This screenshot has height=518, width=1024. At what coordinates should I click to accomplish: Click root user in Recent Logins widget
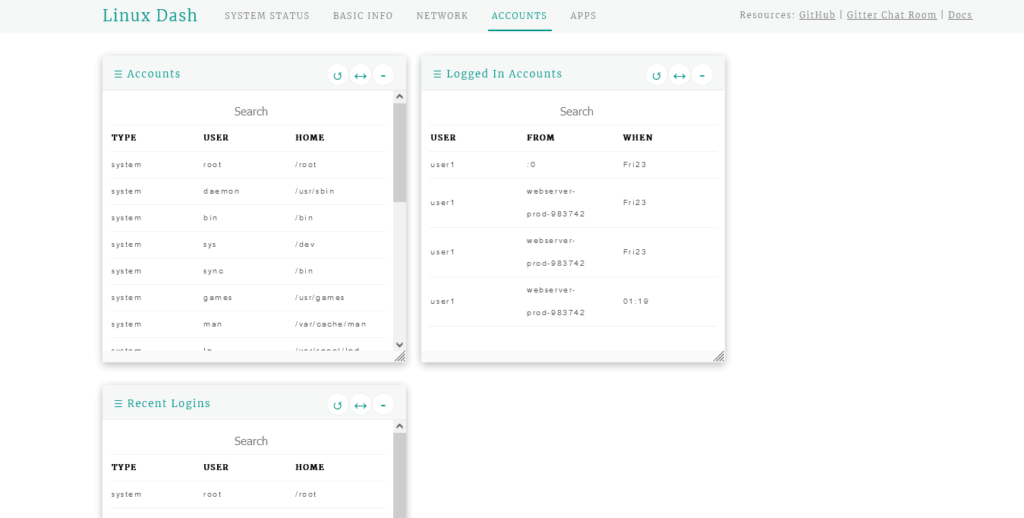pyautogui.click(x=212, y=494)
